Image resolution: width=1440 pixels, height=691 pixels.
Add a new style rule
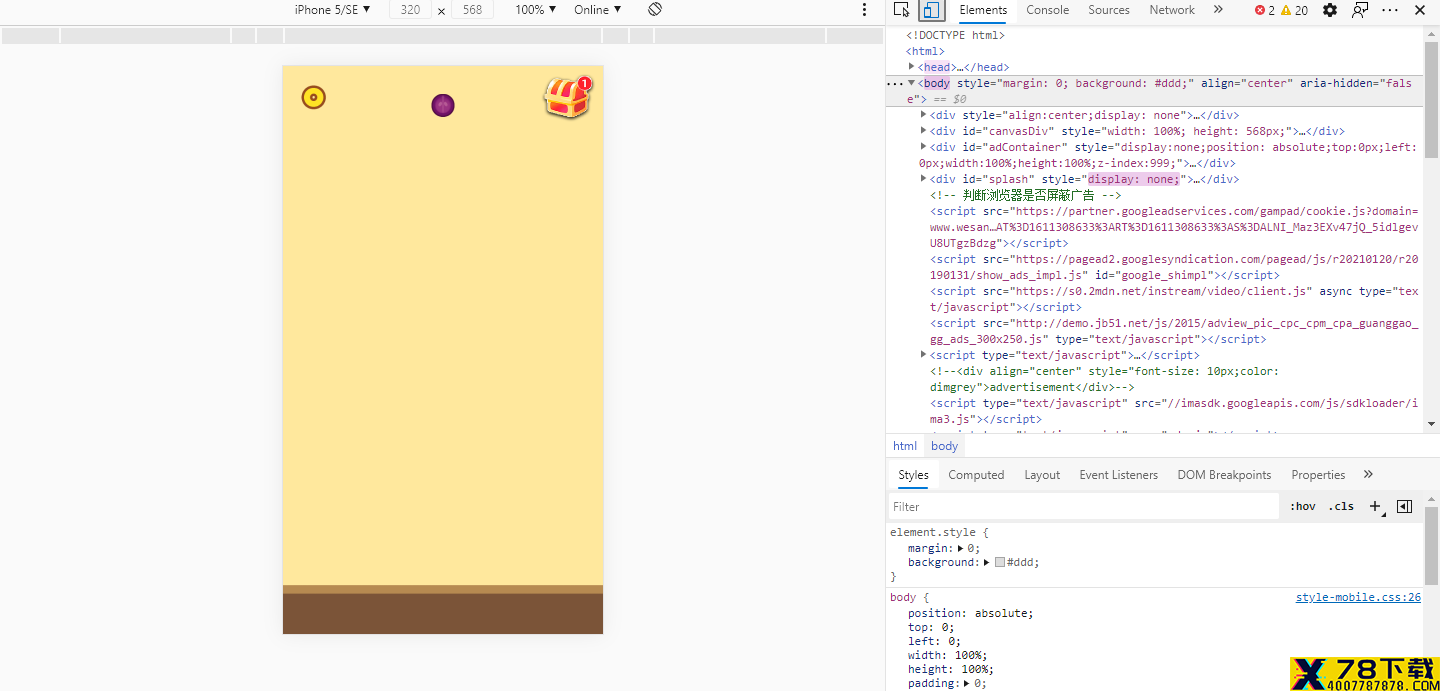point(1375,506)
